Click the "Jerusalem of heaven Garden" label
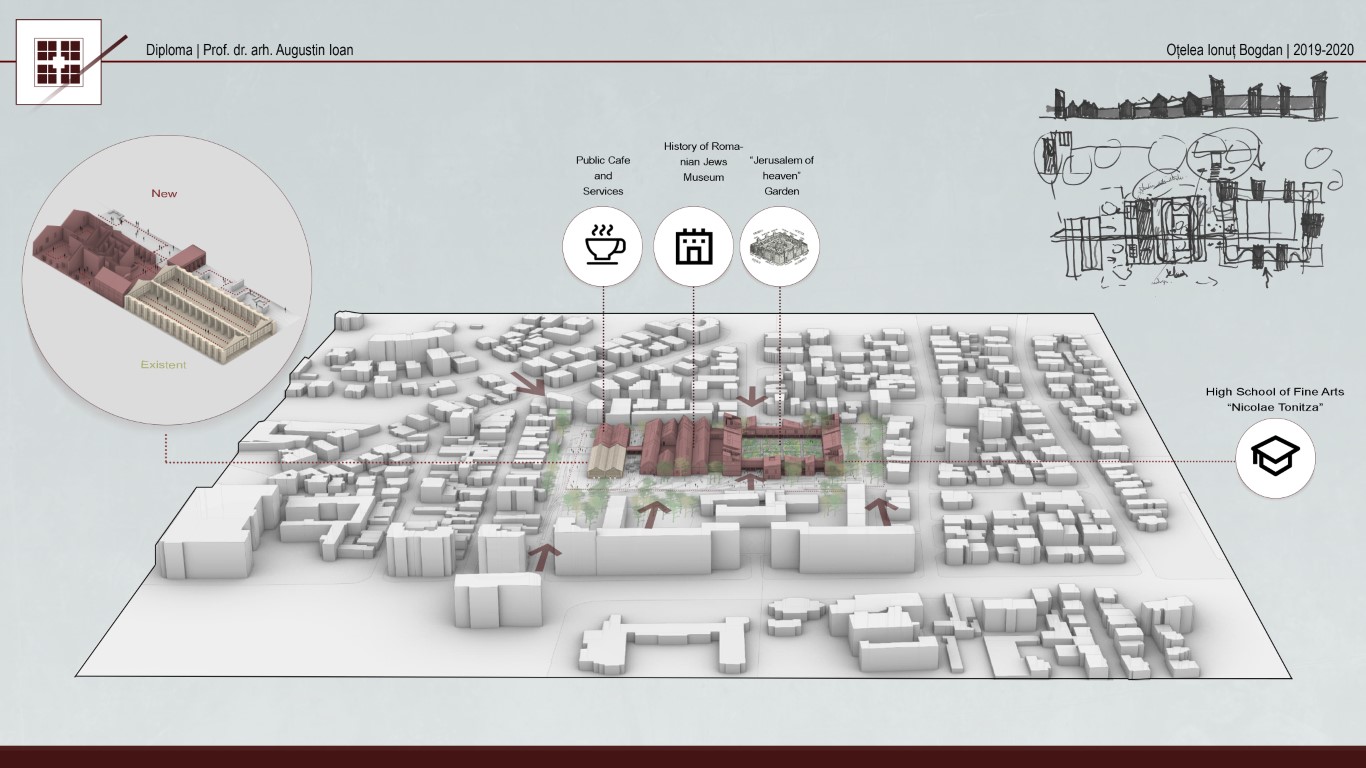 (x=781, y=175)
